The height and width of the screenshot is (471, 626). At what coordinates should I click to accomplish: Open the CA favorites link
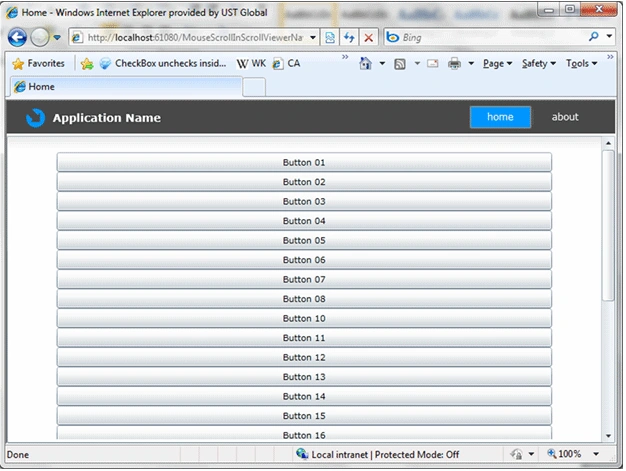click(x=286, y=63)
